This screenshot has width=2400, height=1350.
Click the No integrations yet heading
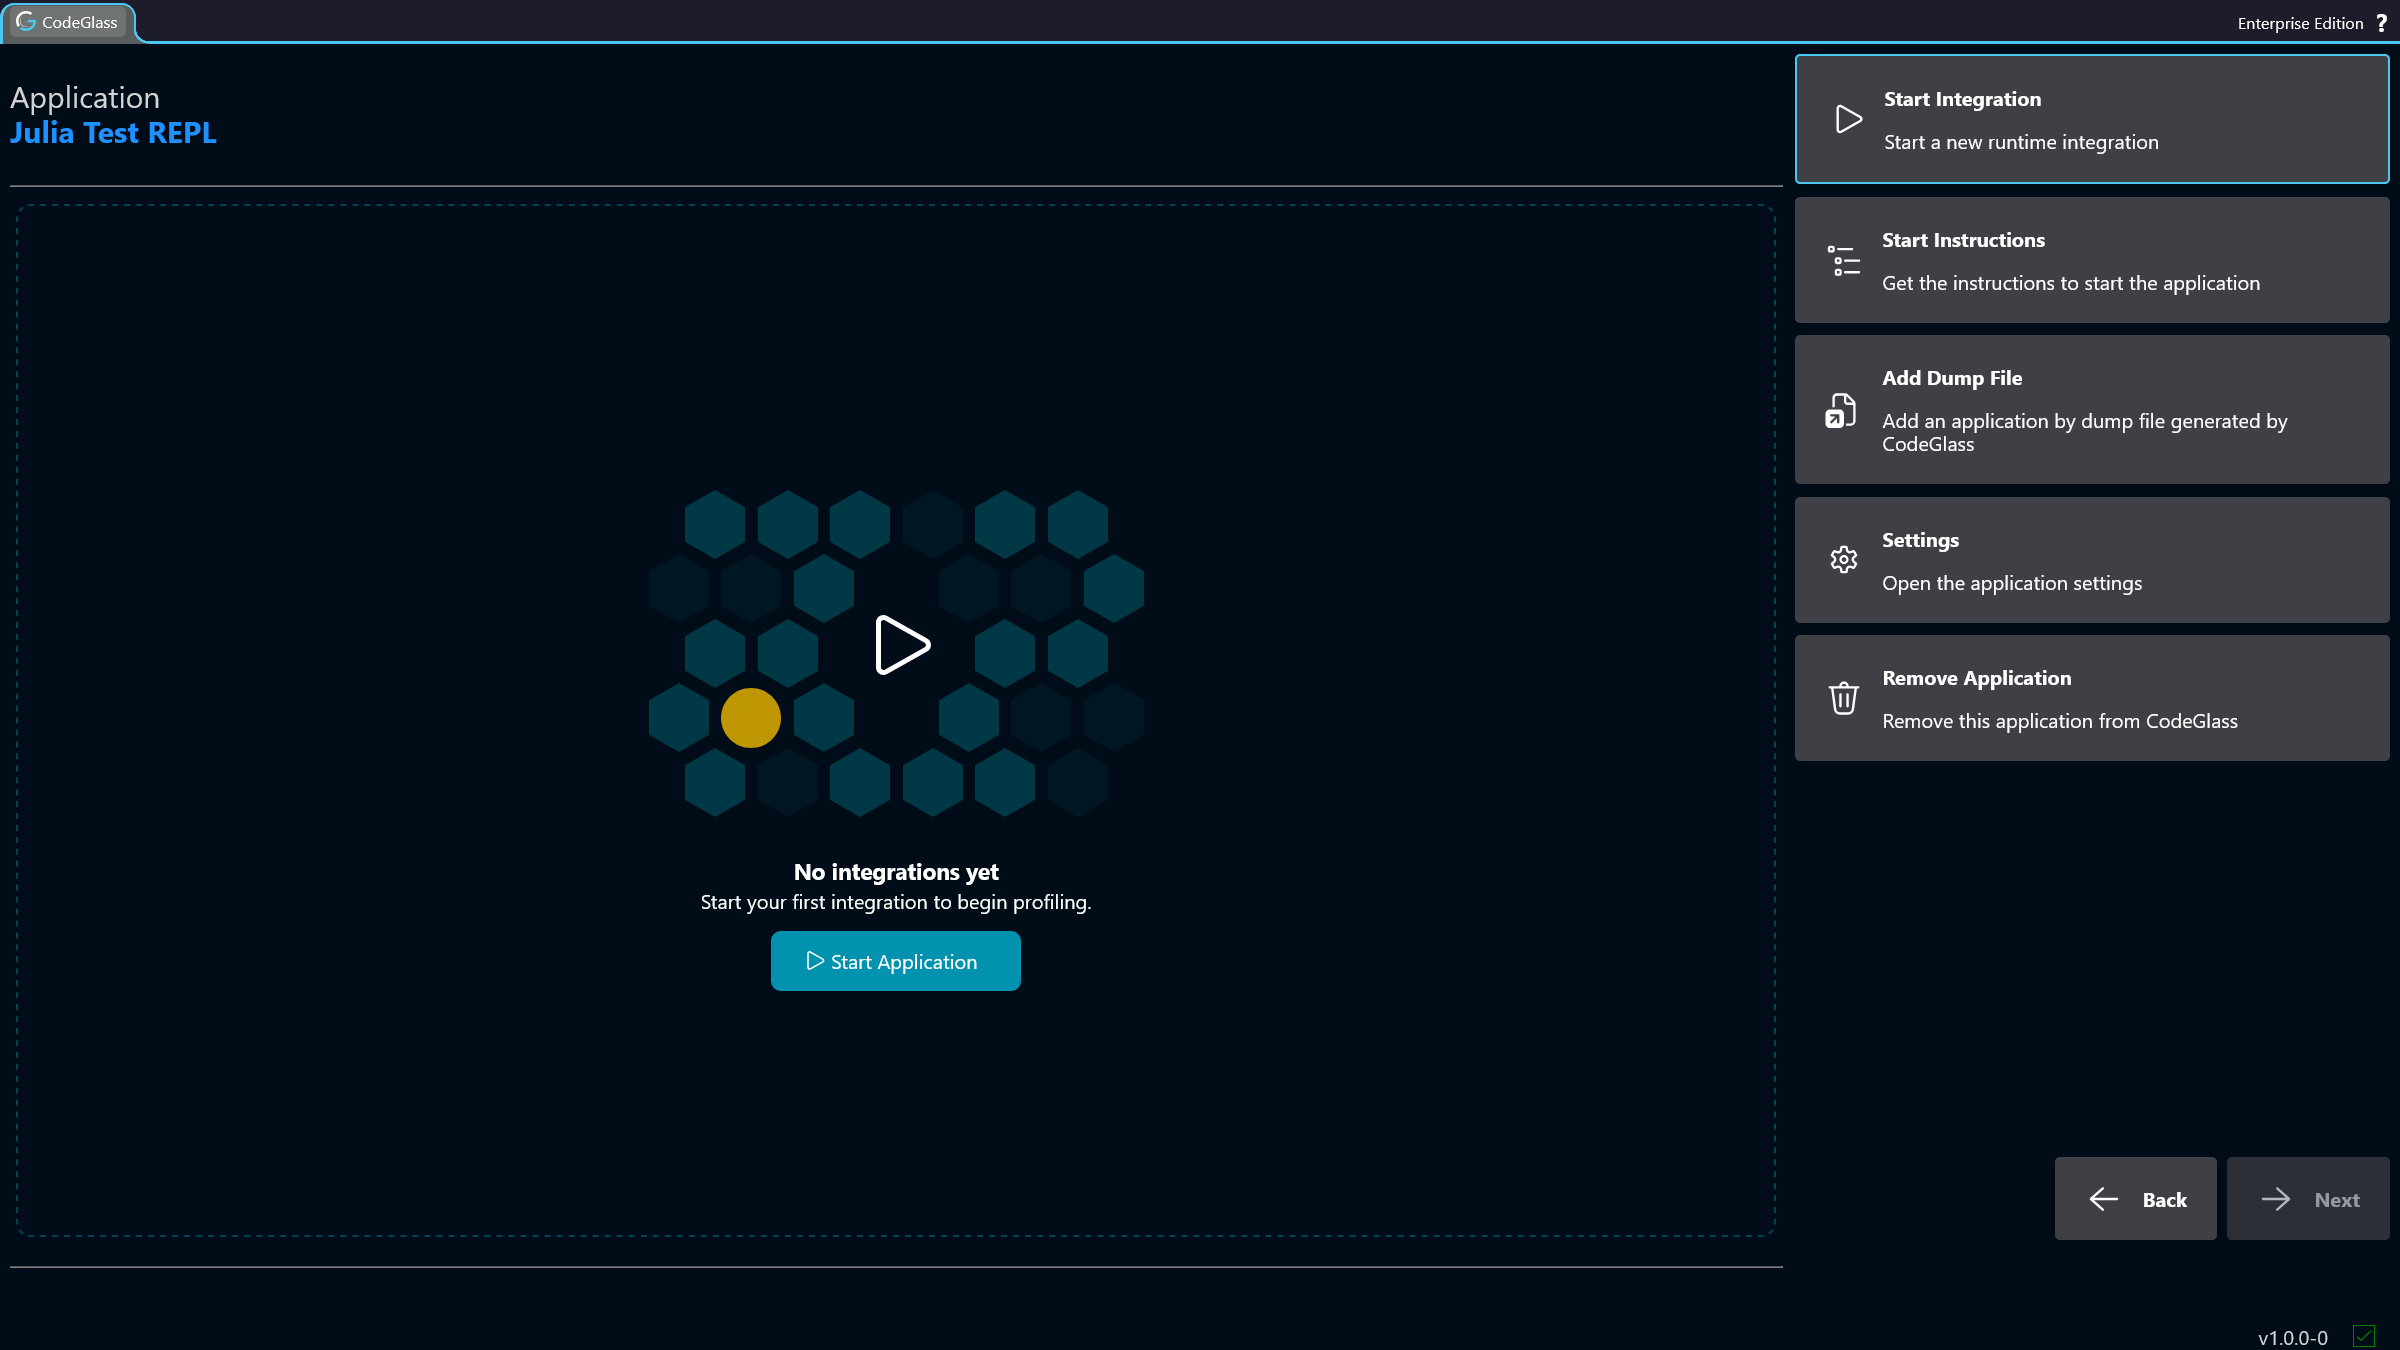tap(896, 872)
